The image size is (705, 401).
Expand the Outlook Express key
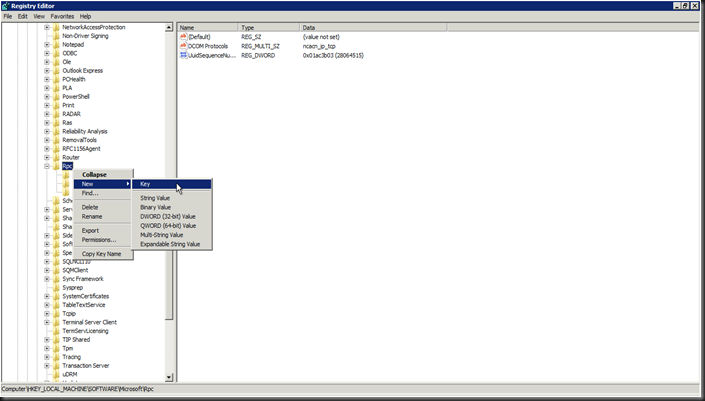point(47,71)
